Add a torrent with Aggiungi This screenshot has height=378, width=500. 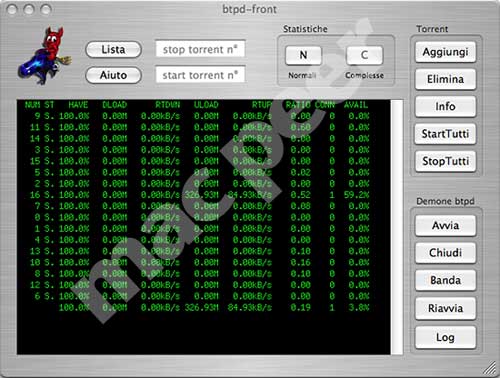(x=445, y=52)
